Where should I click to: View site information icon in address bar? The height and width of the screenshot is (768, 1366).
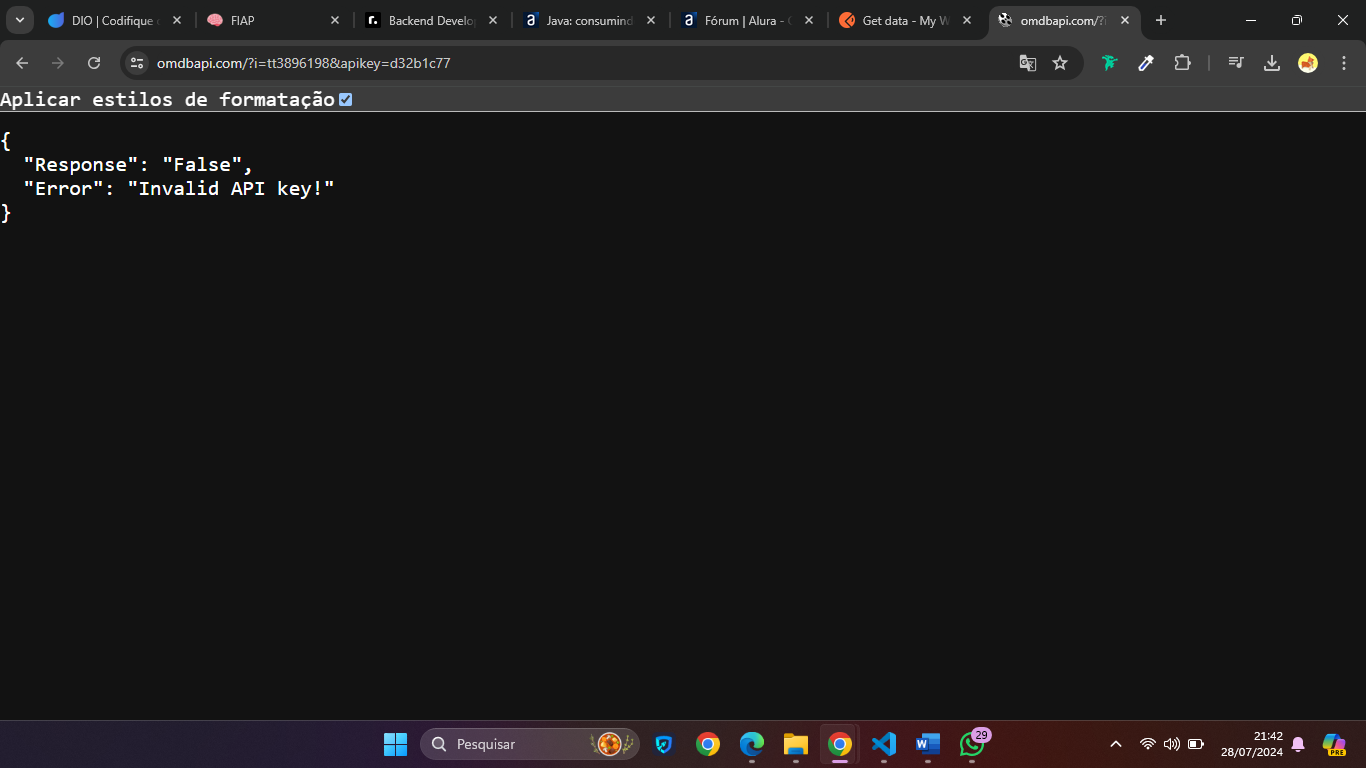[137, 63]
